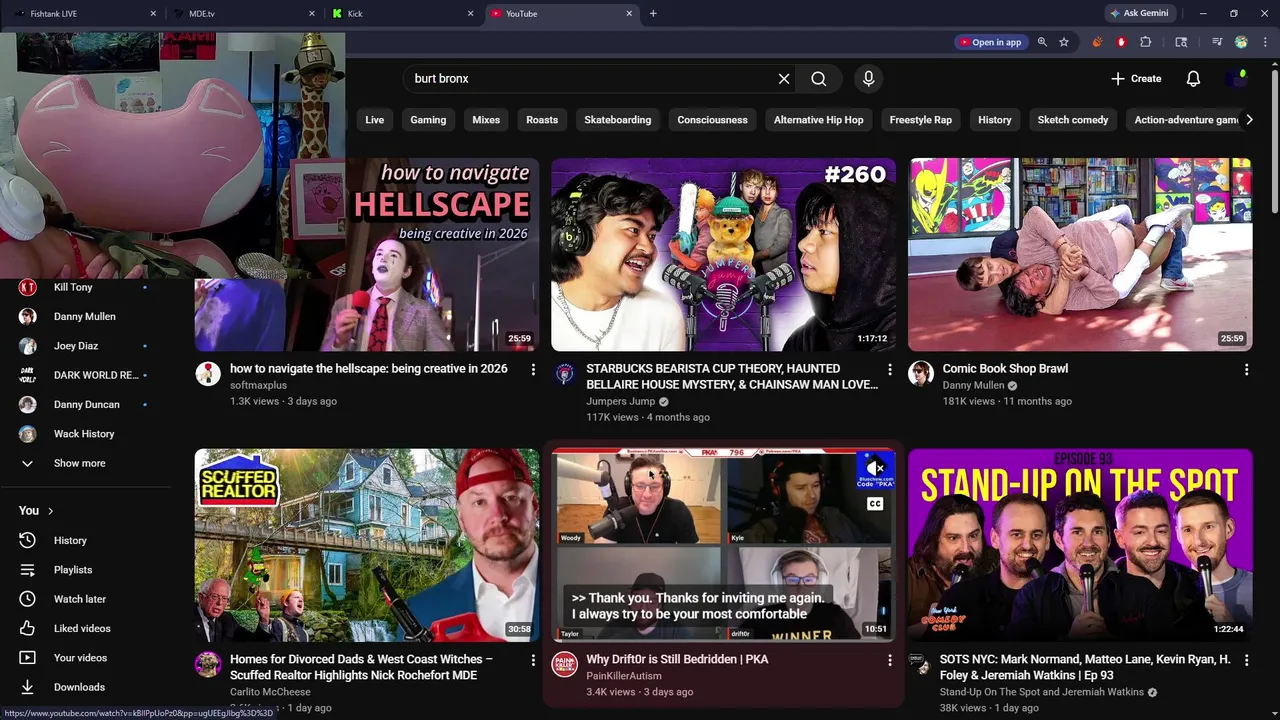Image resolution: width=1280 pixels, height=720 pixels.
Task: Click the Create button
Action: coord(1136,79)
